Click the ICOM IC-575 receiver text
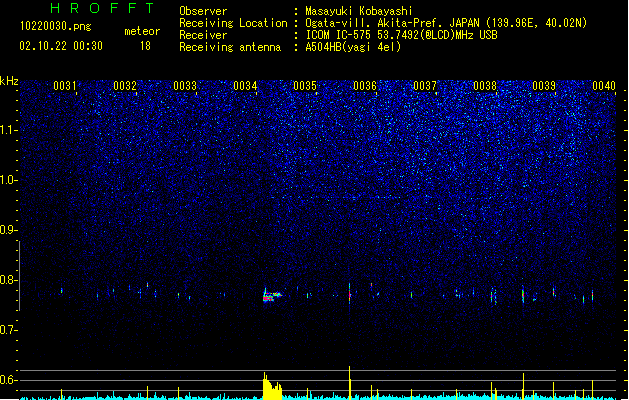The image size is (629, 400). click(x=402, y=35)
